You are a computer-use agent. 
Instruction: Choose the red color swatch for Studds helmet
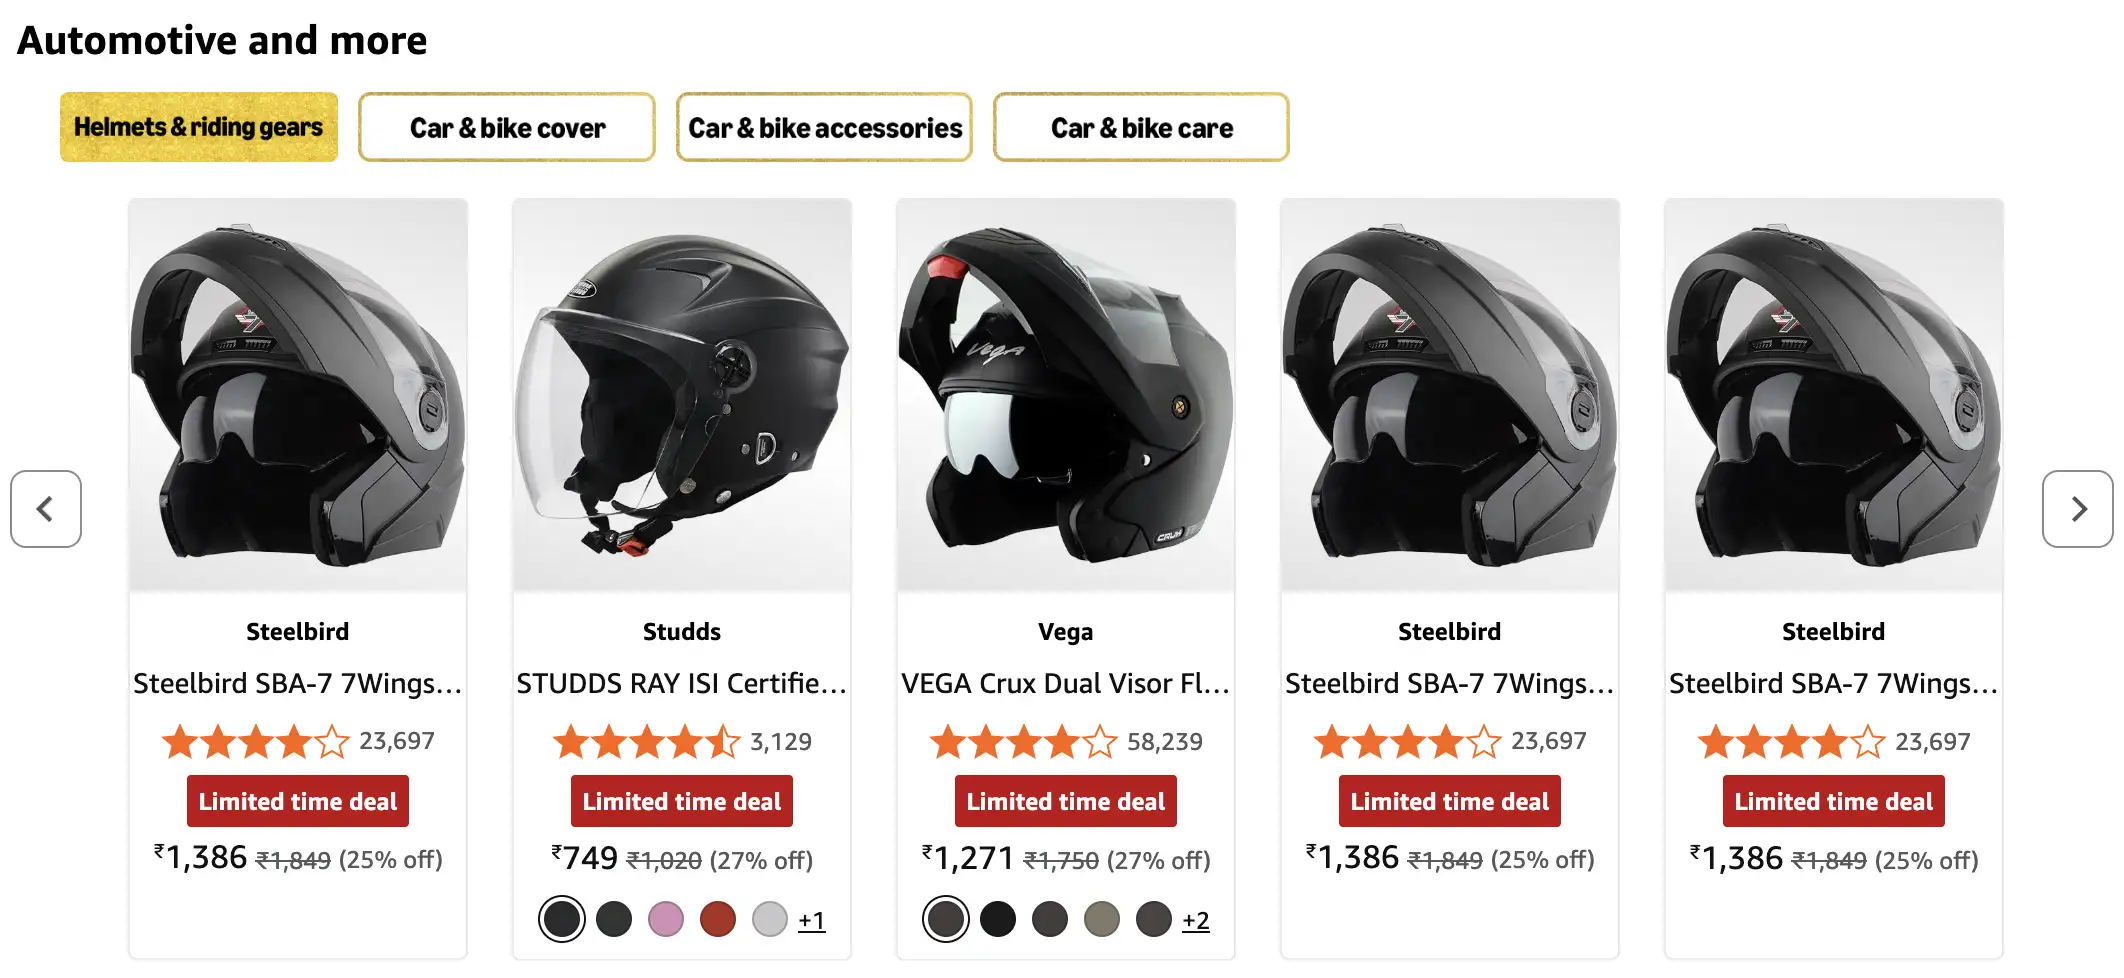718,919
